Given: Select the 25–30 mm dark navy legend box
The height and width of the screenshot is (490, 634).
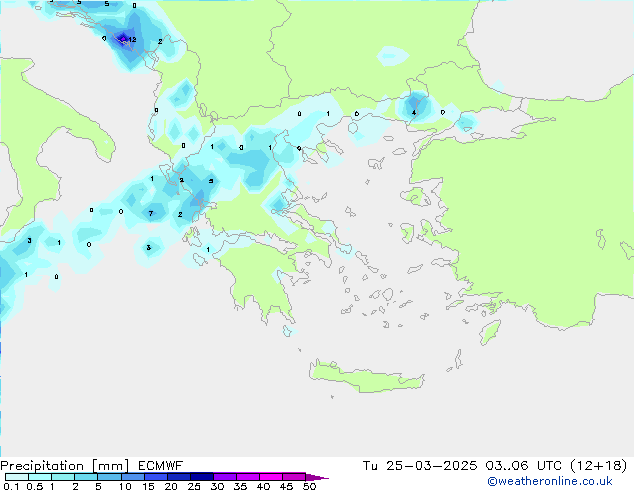Looking at the screenshot, I should (x=202, y=477).
